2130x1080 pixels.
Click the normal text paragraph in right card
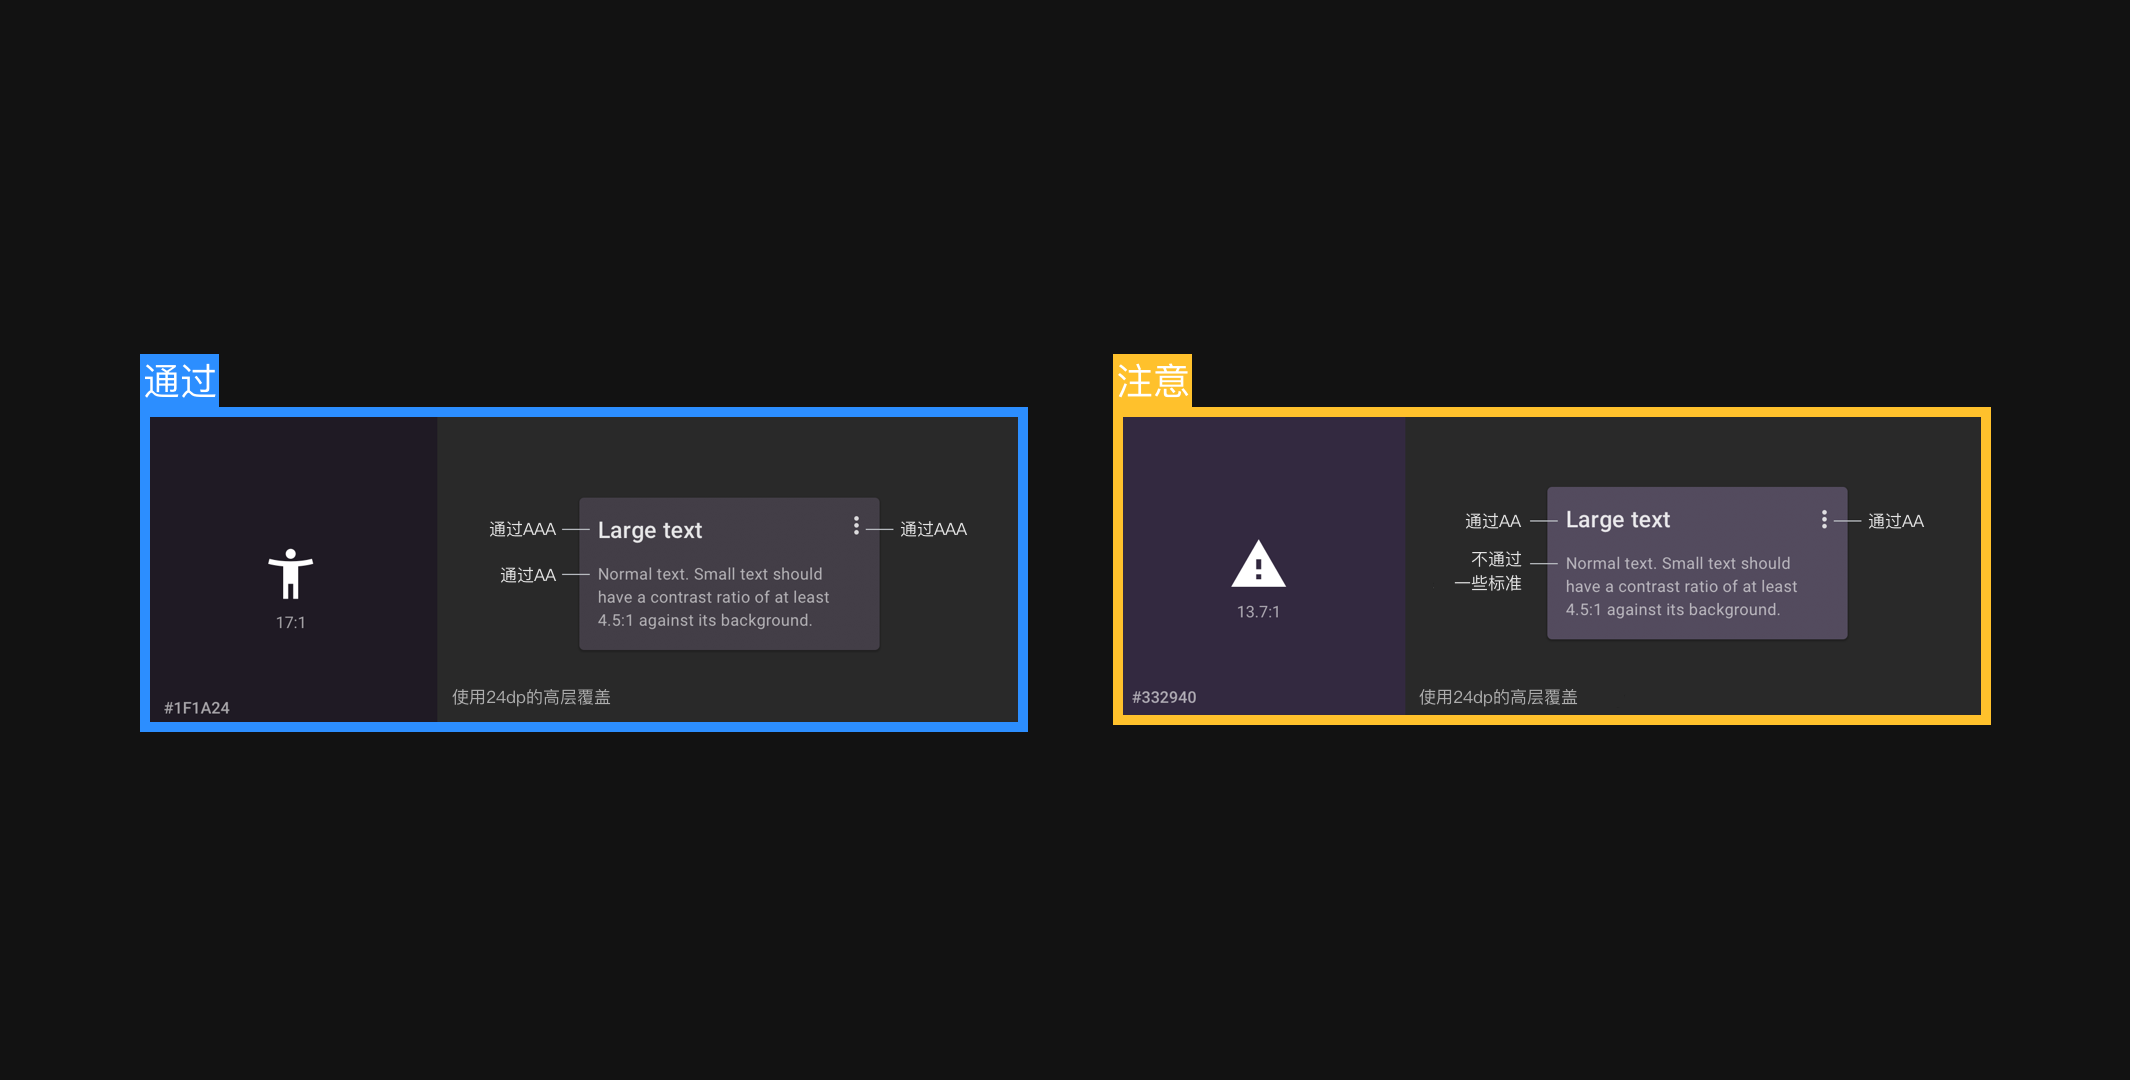(x=1681, y=587)
